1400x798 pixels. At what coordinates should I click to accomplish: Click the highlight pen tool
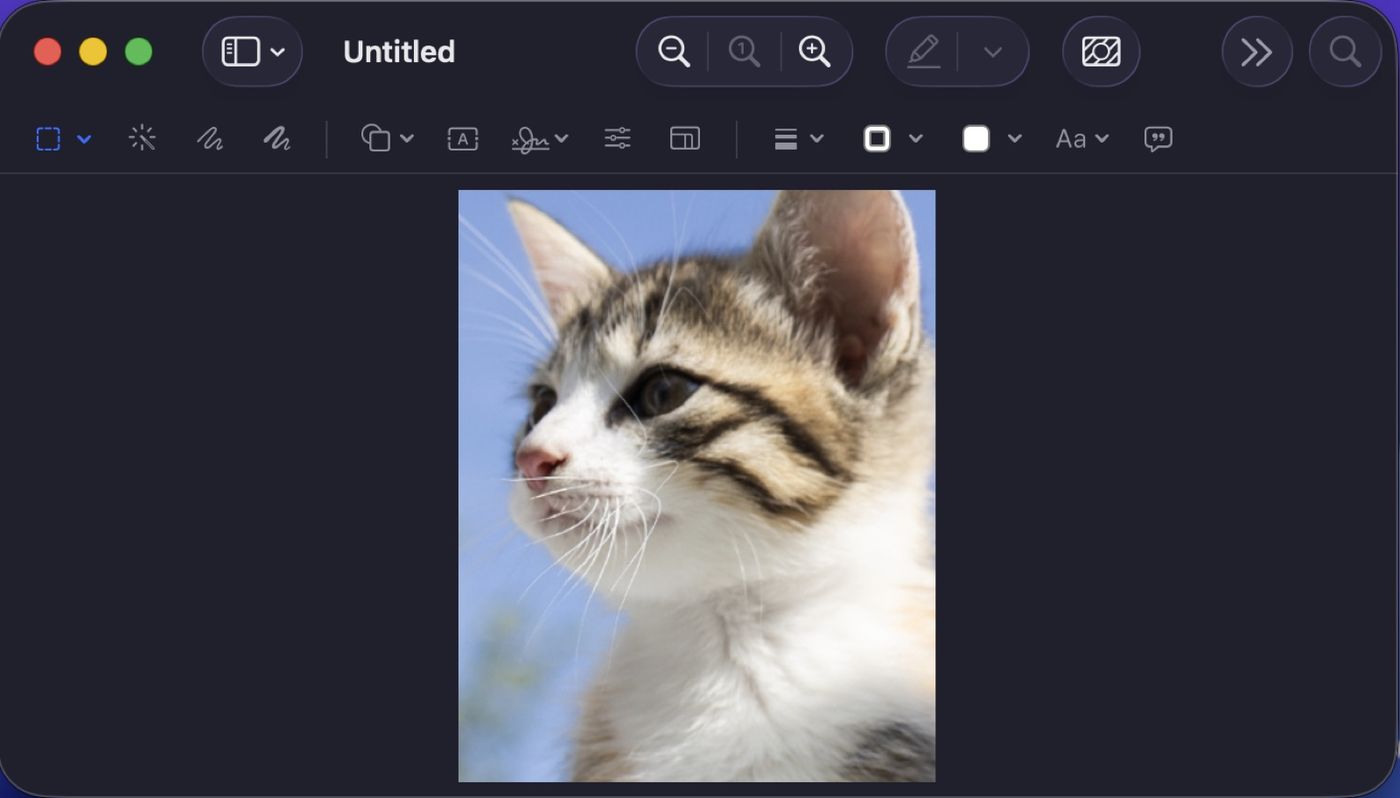tap(924, 52)
